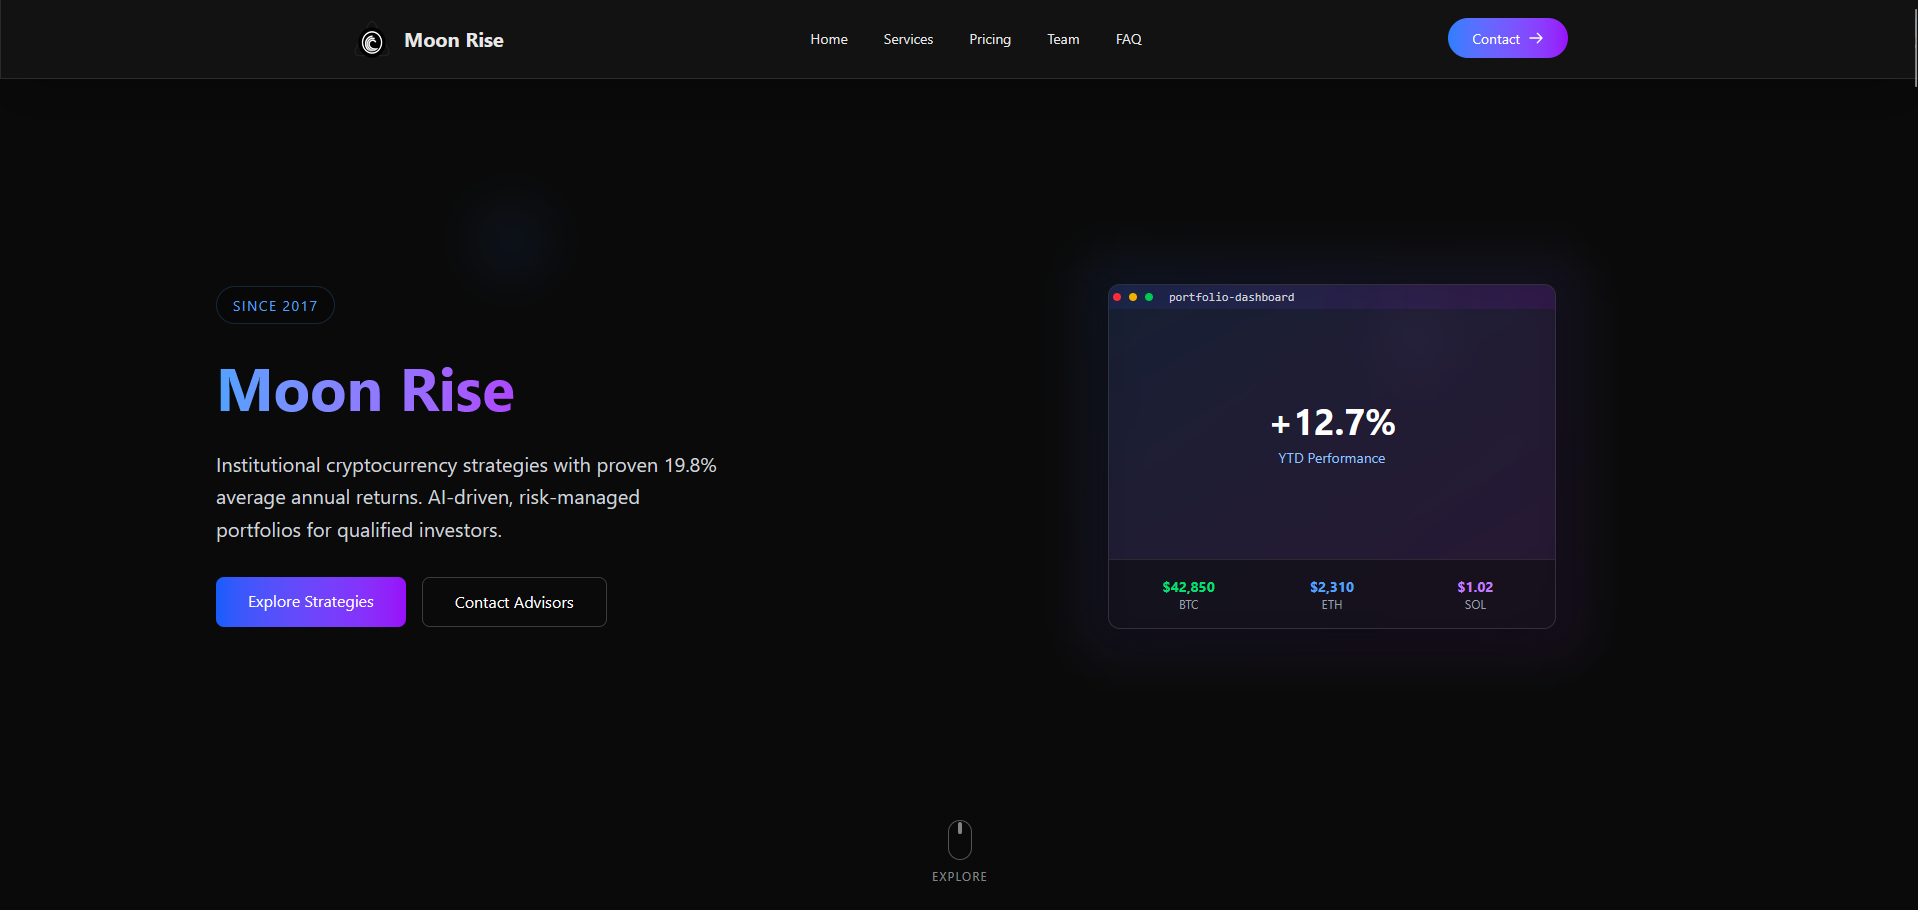
Task: Toggle the SINCE 2017 badge
Action: pyautogui.click(x=275, y=305)
